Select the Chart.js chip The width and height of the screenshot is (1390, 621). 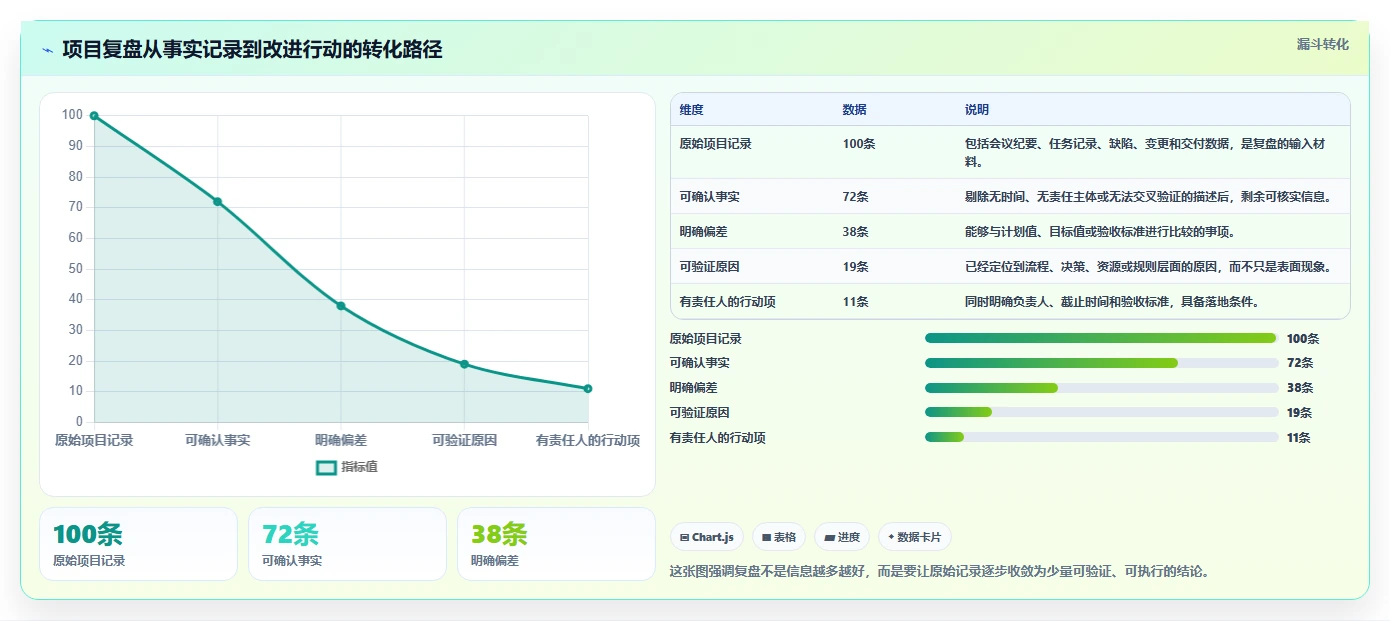[707, 537]
